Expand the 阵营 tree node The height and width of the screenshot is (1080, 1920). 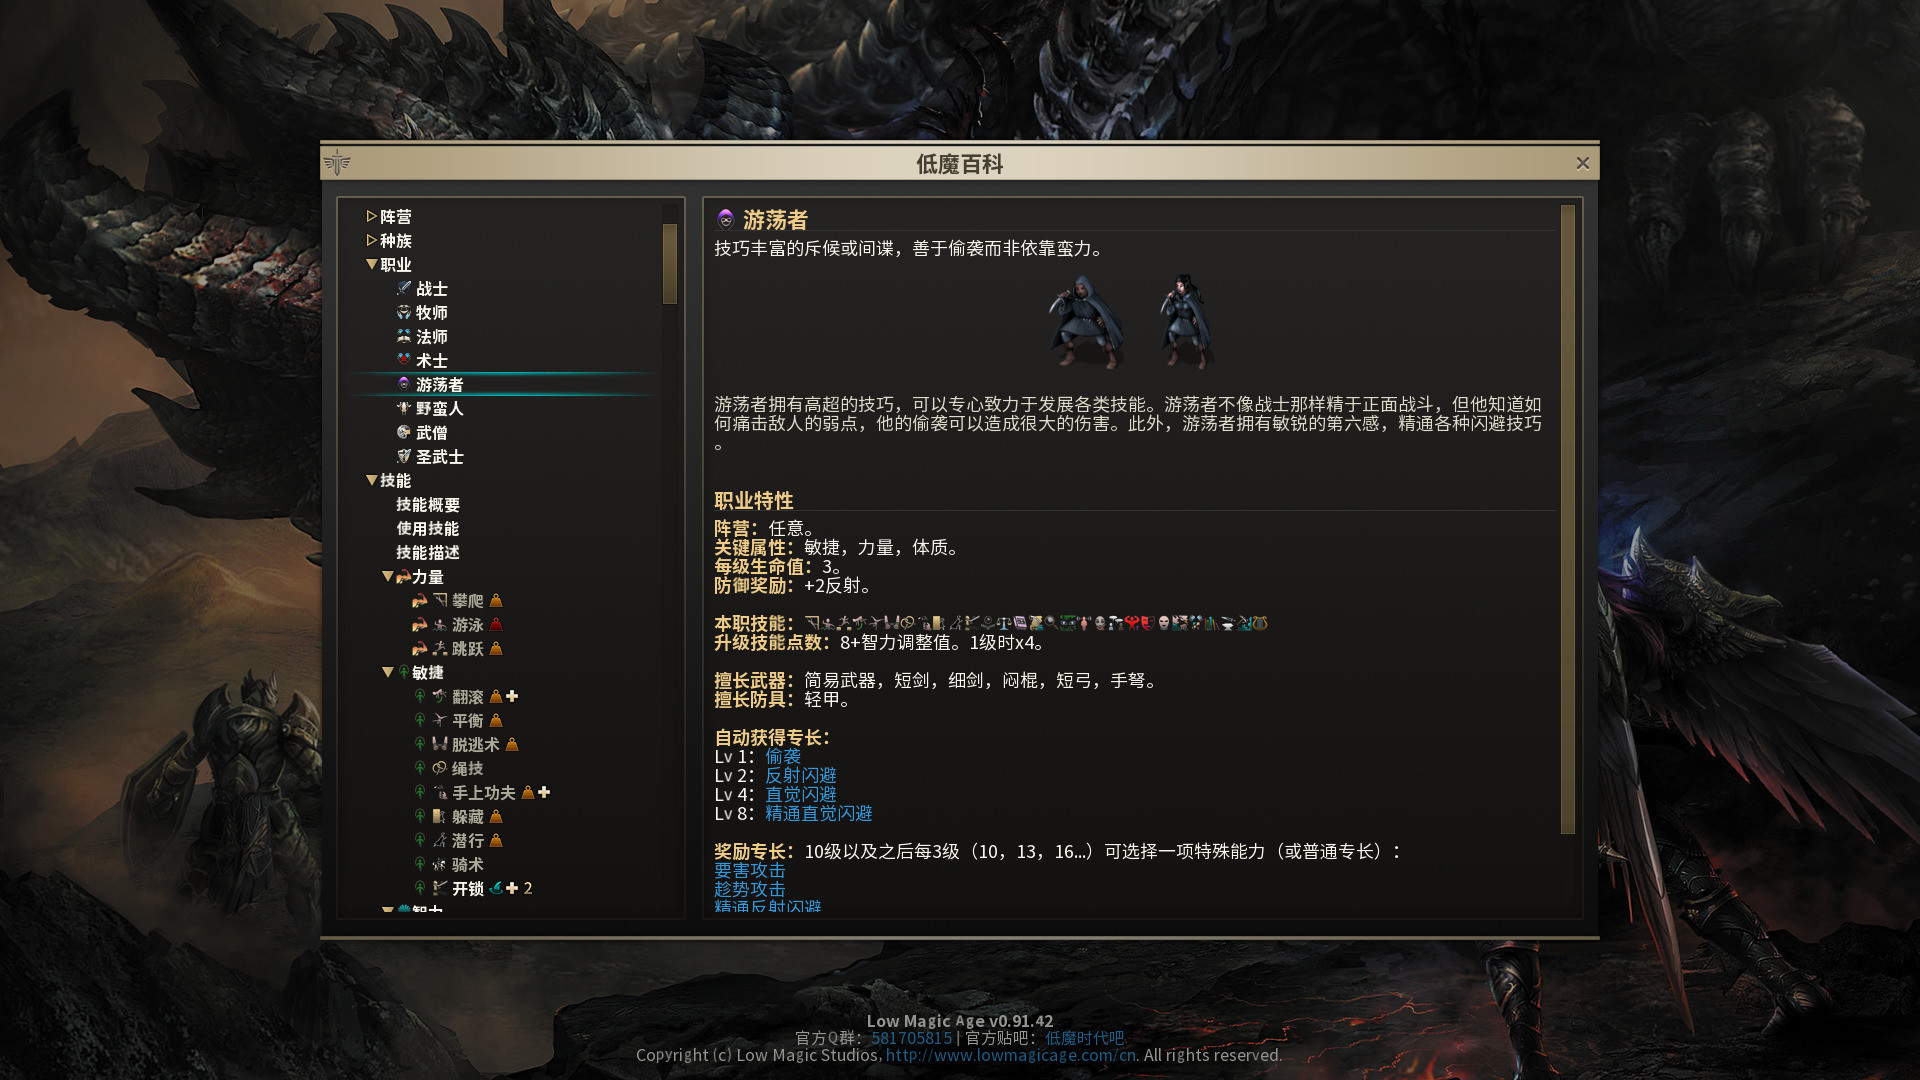[x=371, y=216]
